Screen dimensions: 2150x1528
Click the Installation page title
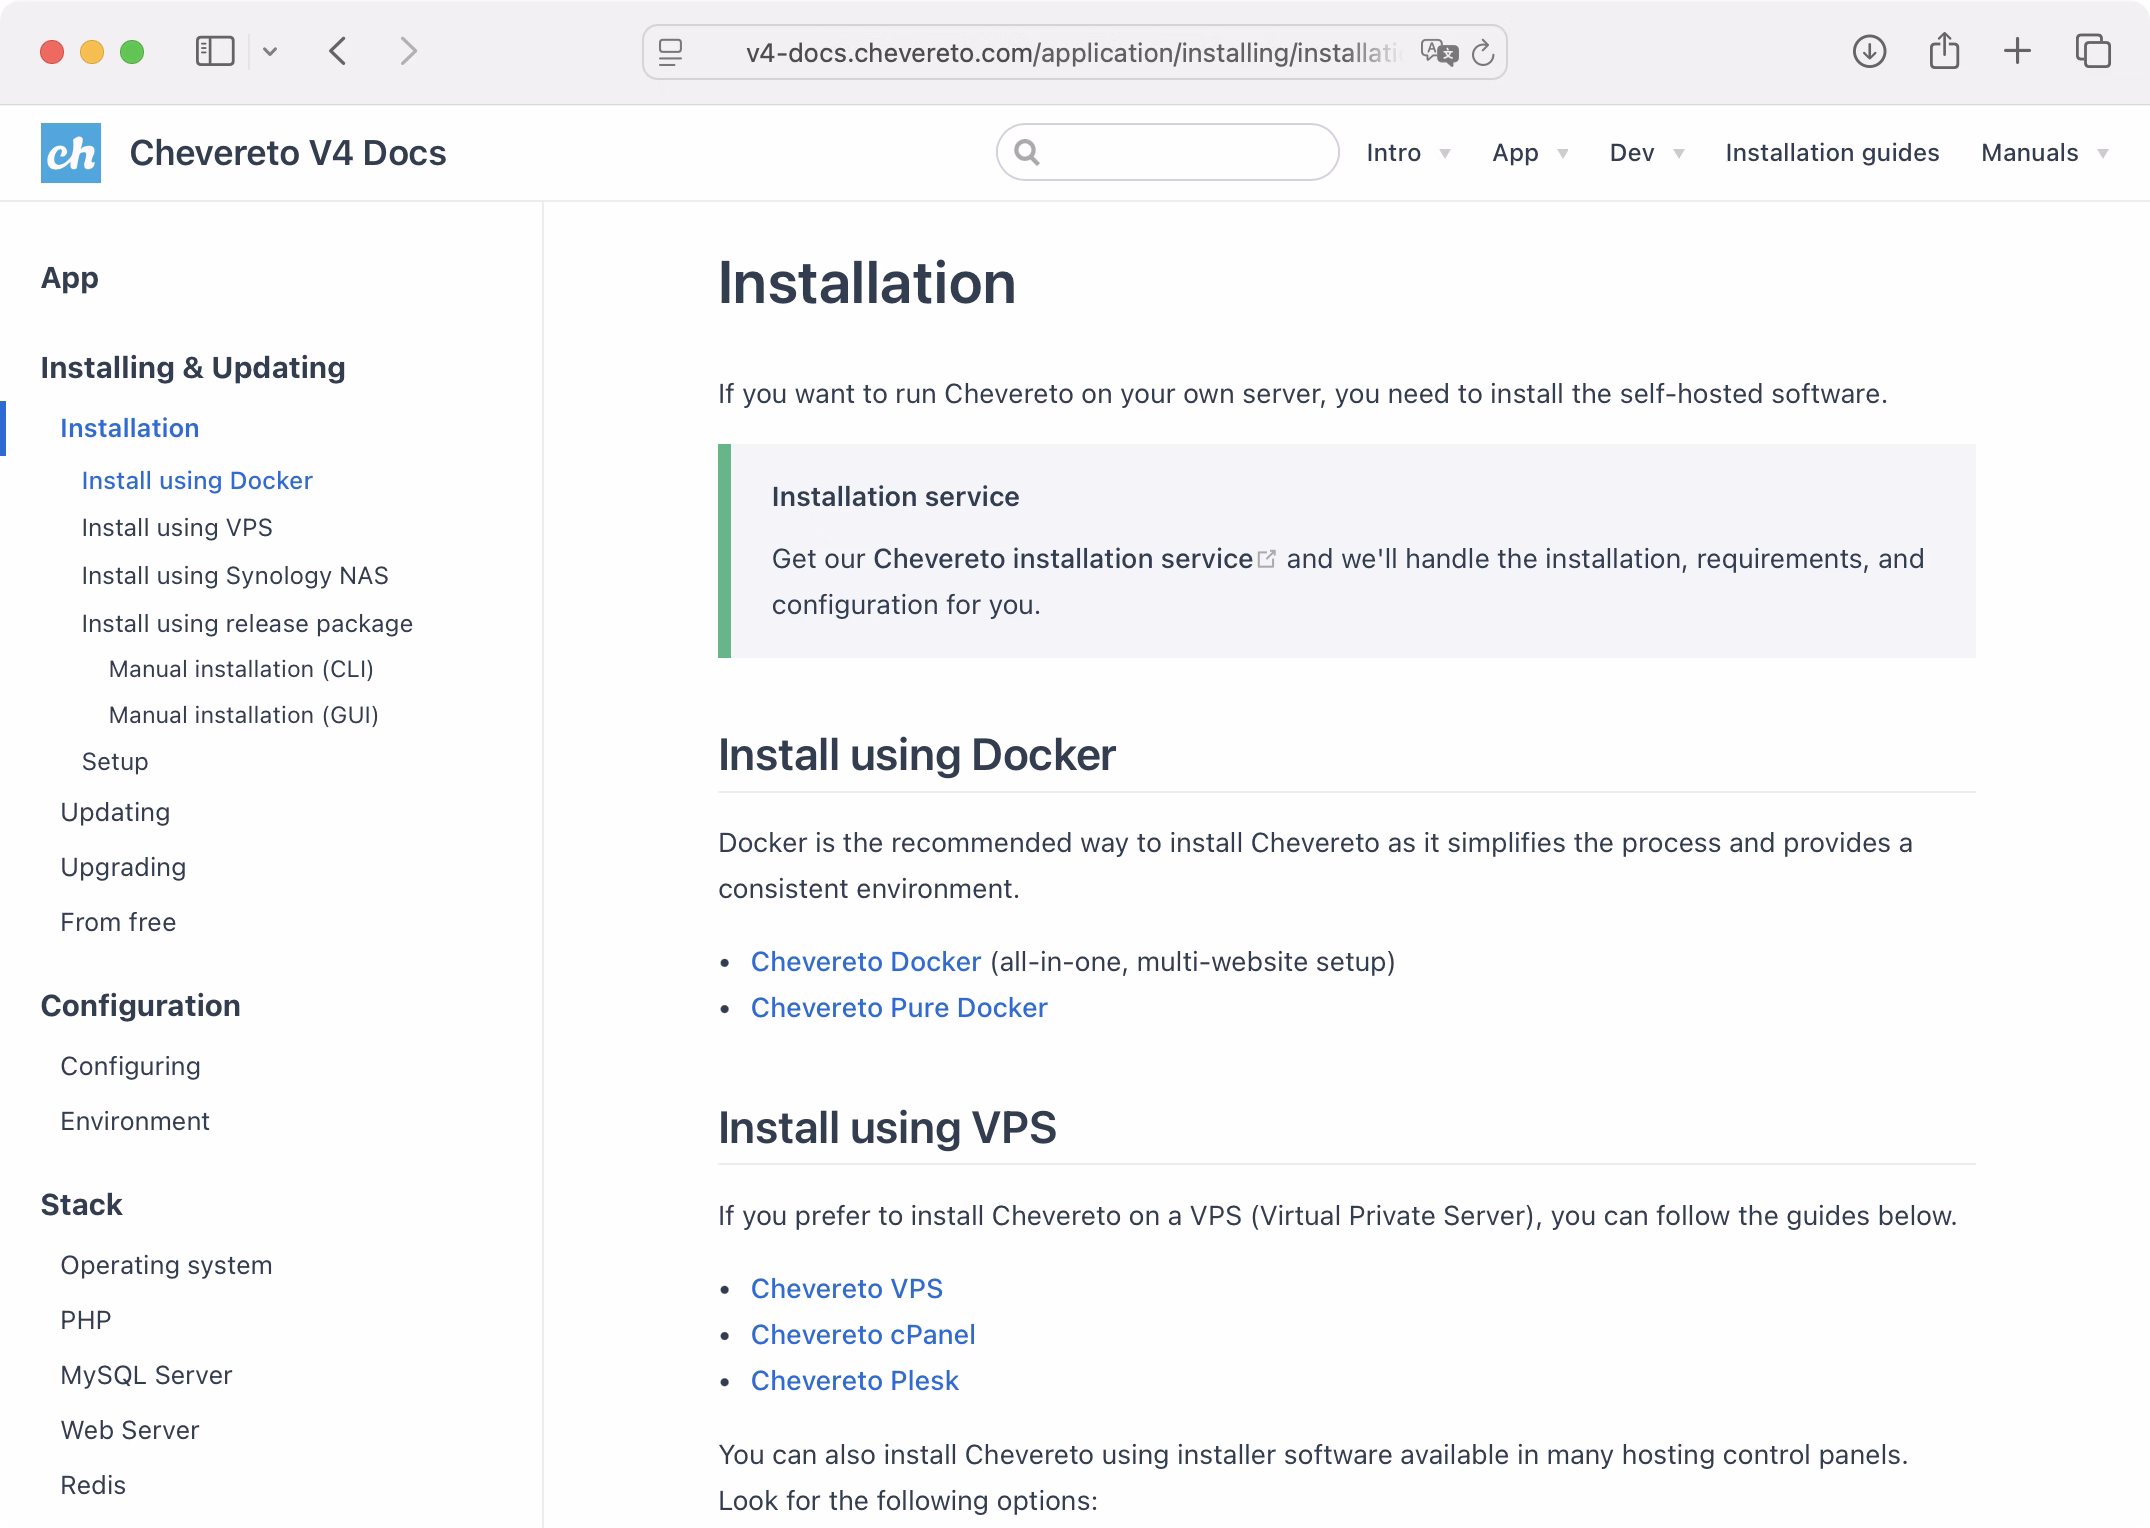(867, 283)
